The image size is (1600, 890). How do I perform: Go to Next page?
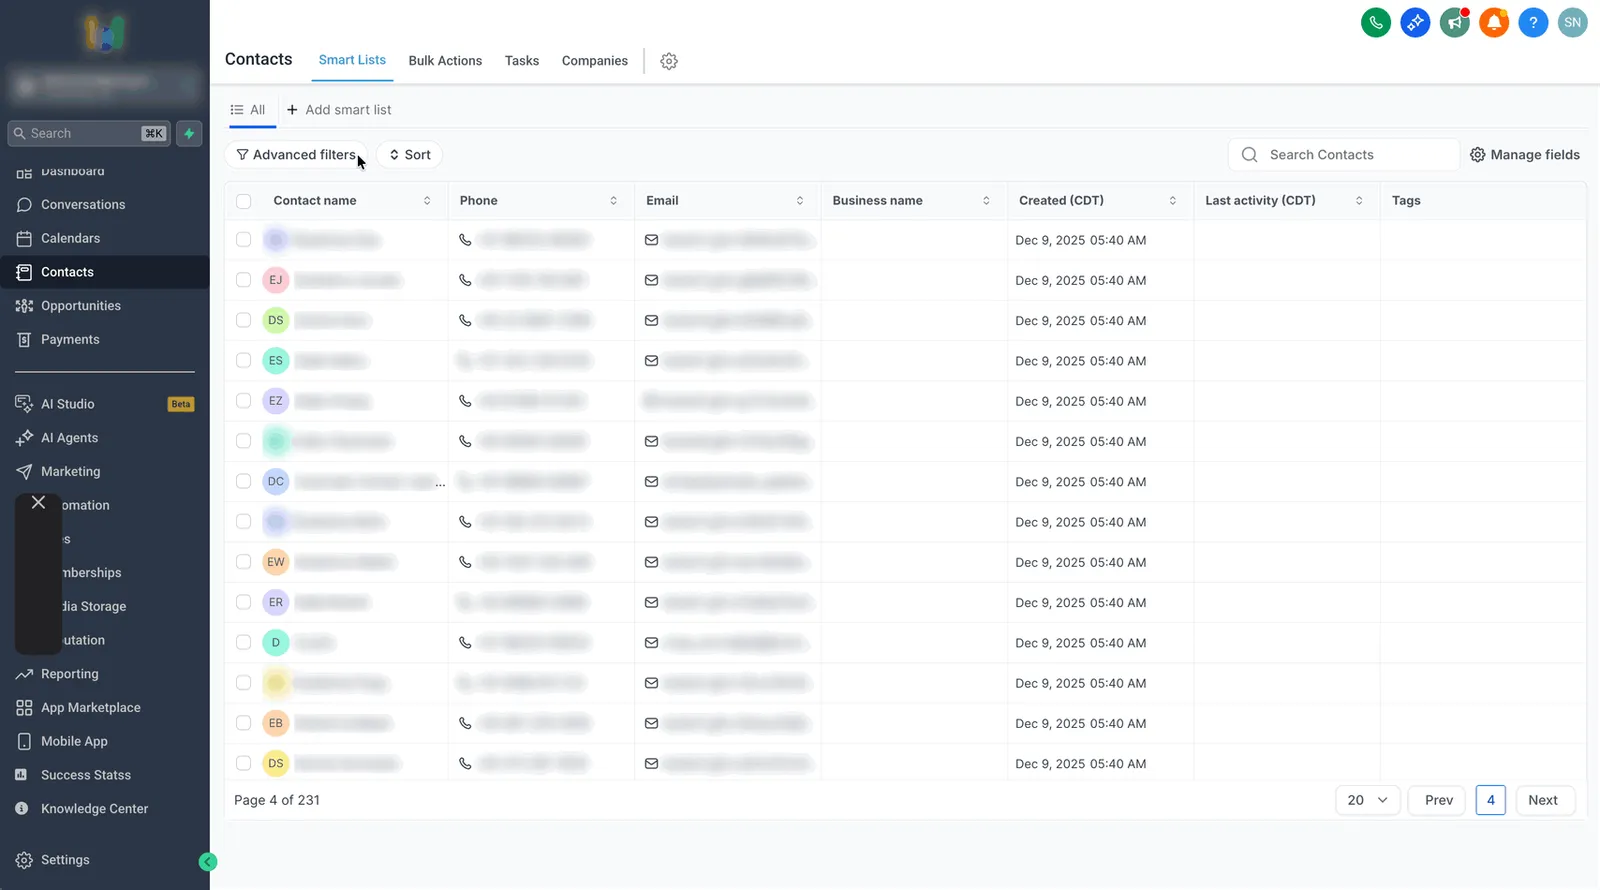click(1544, 800)
